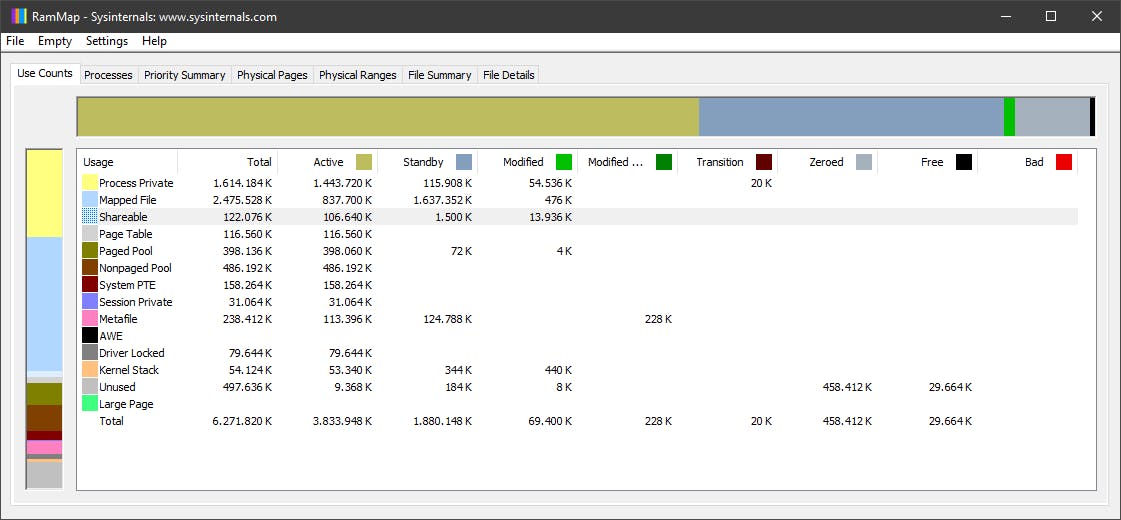Screen dimensions: 1121x520
Task: Click the Process Private yellow color icon
Action: click(x=89, y=183)
